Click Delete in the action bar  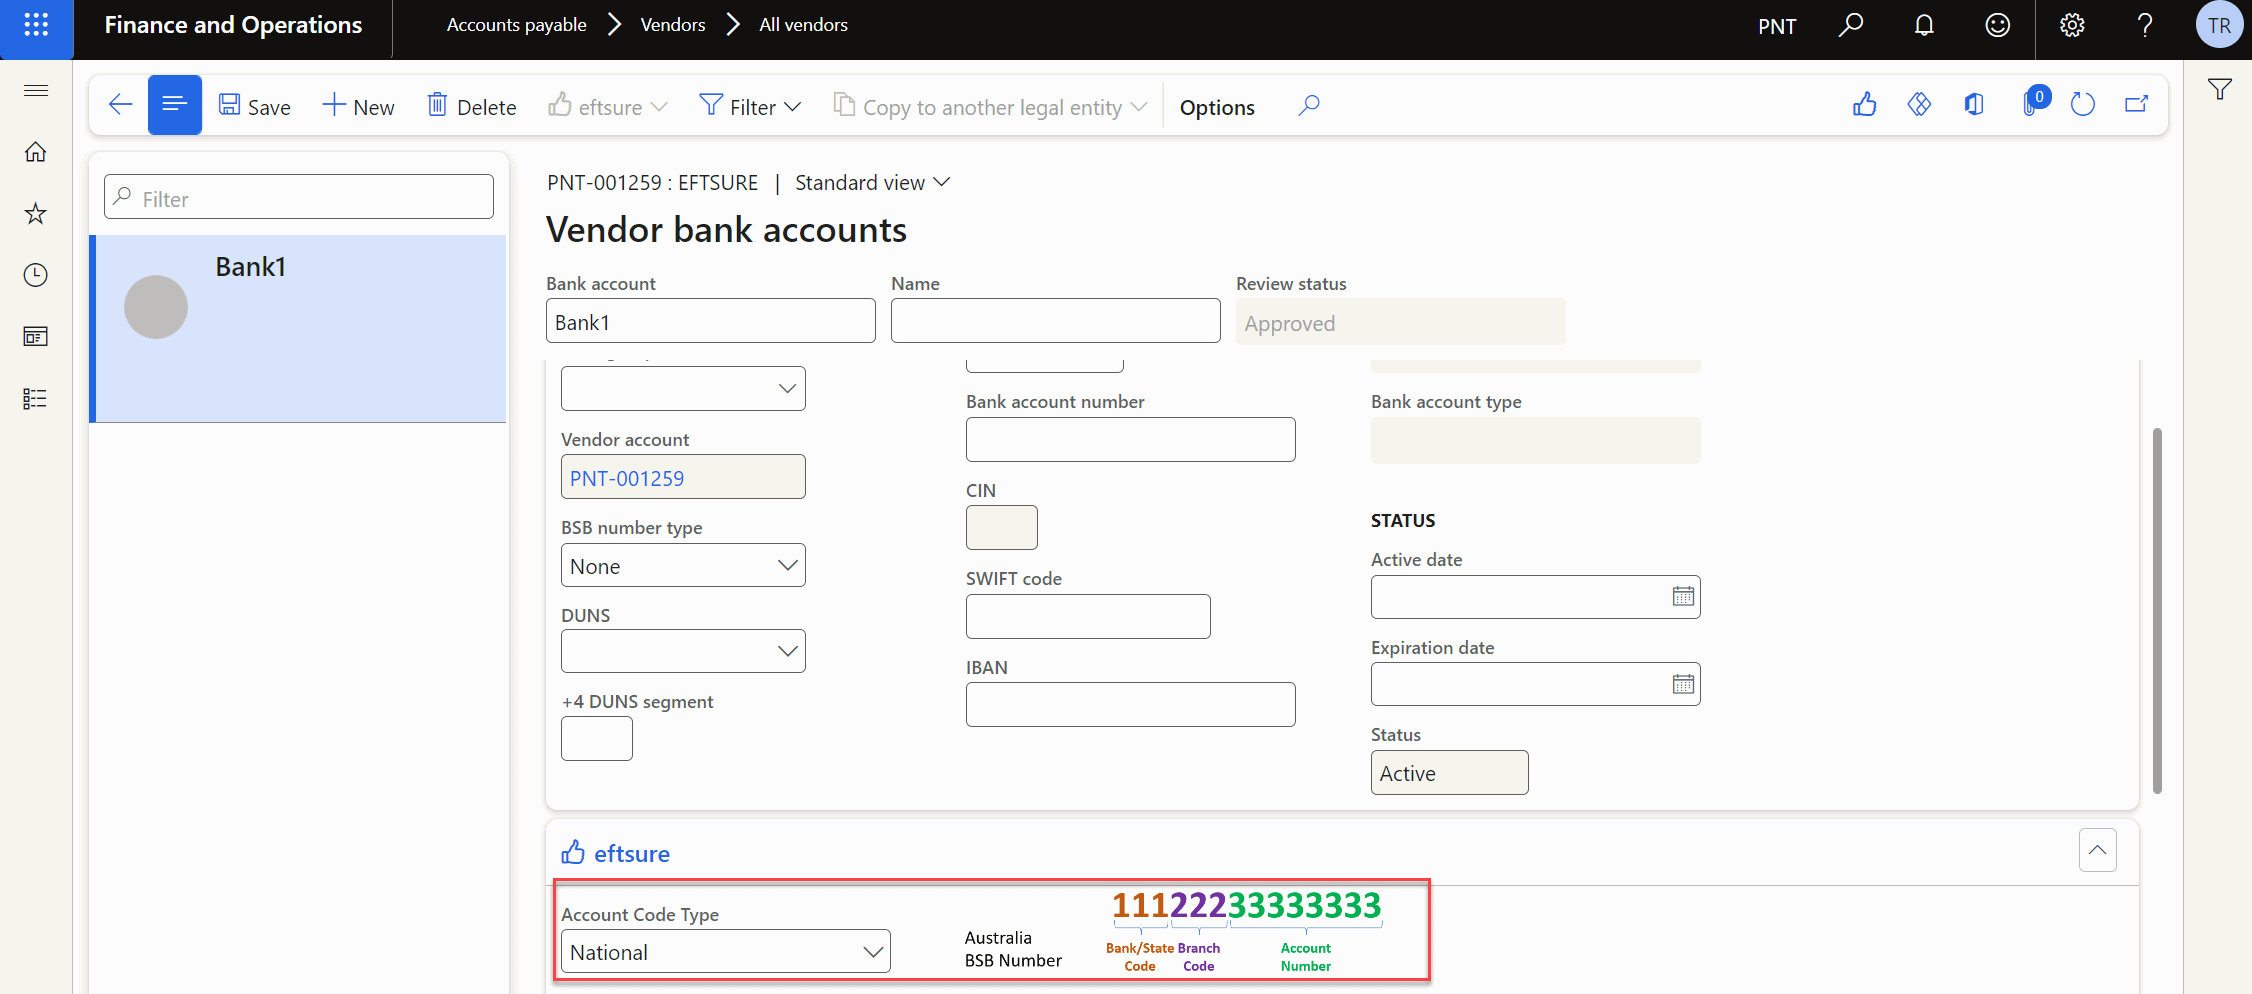(x=472, y=106)
